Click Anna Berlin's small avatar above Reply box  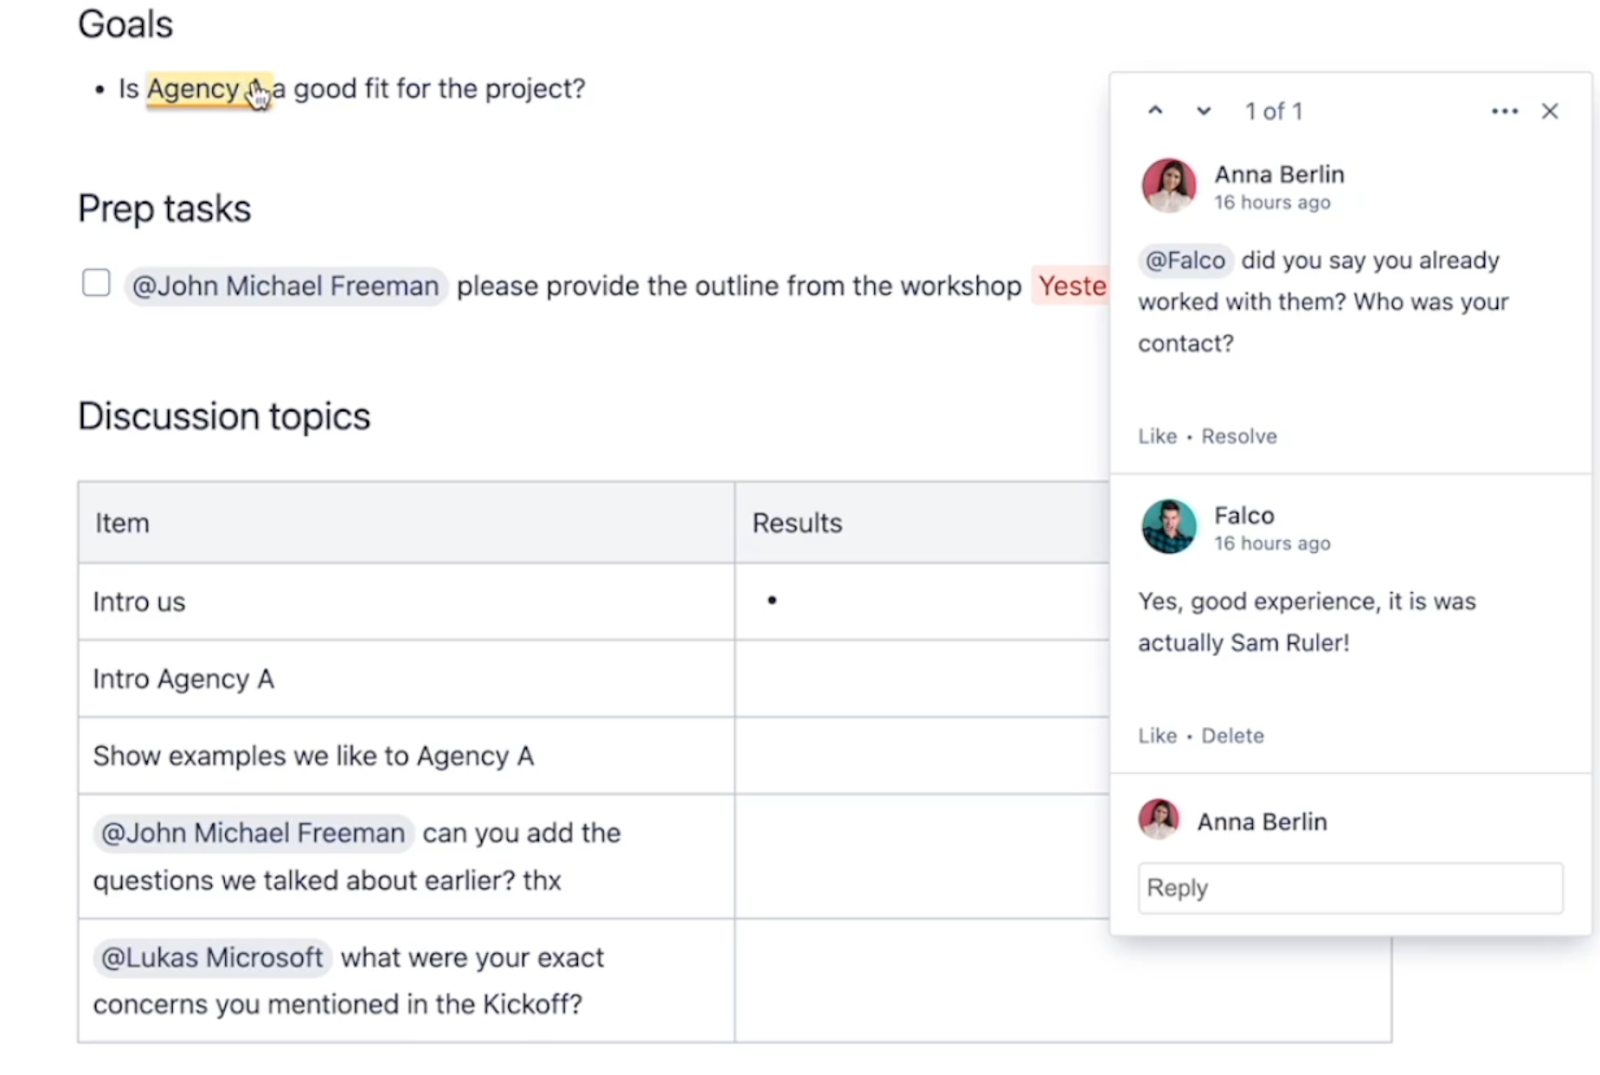[x=1159, y=819]
